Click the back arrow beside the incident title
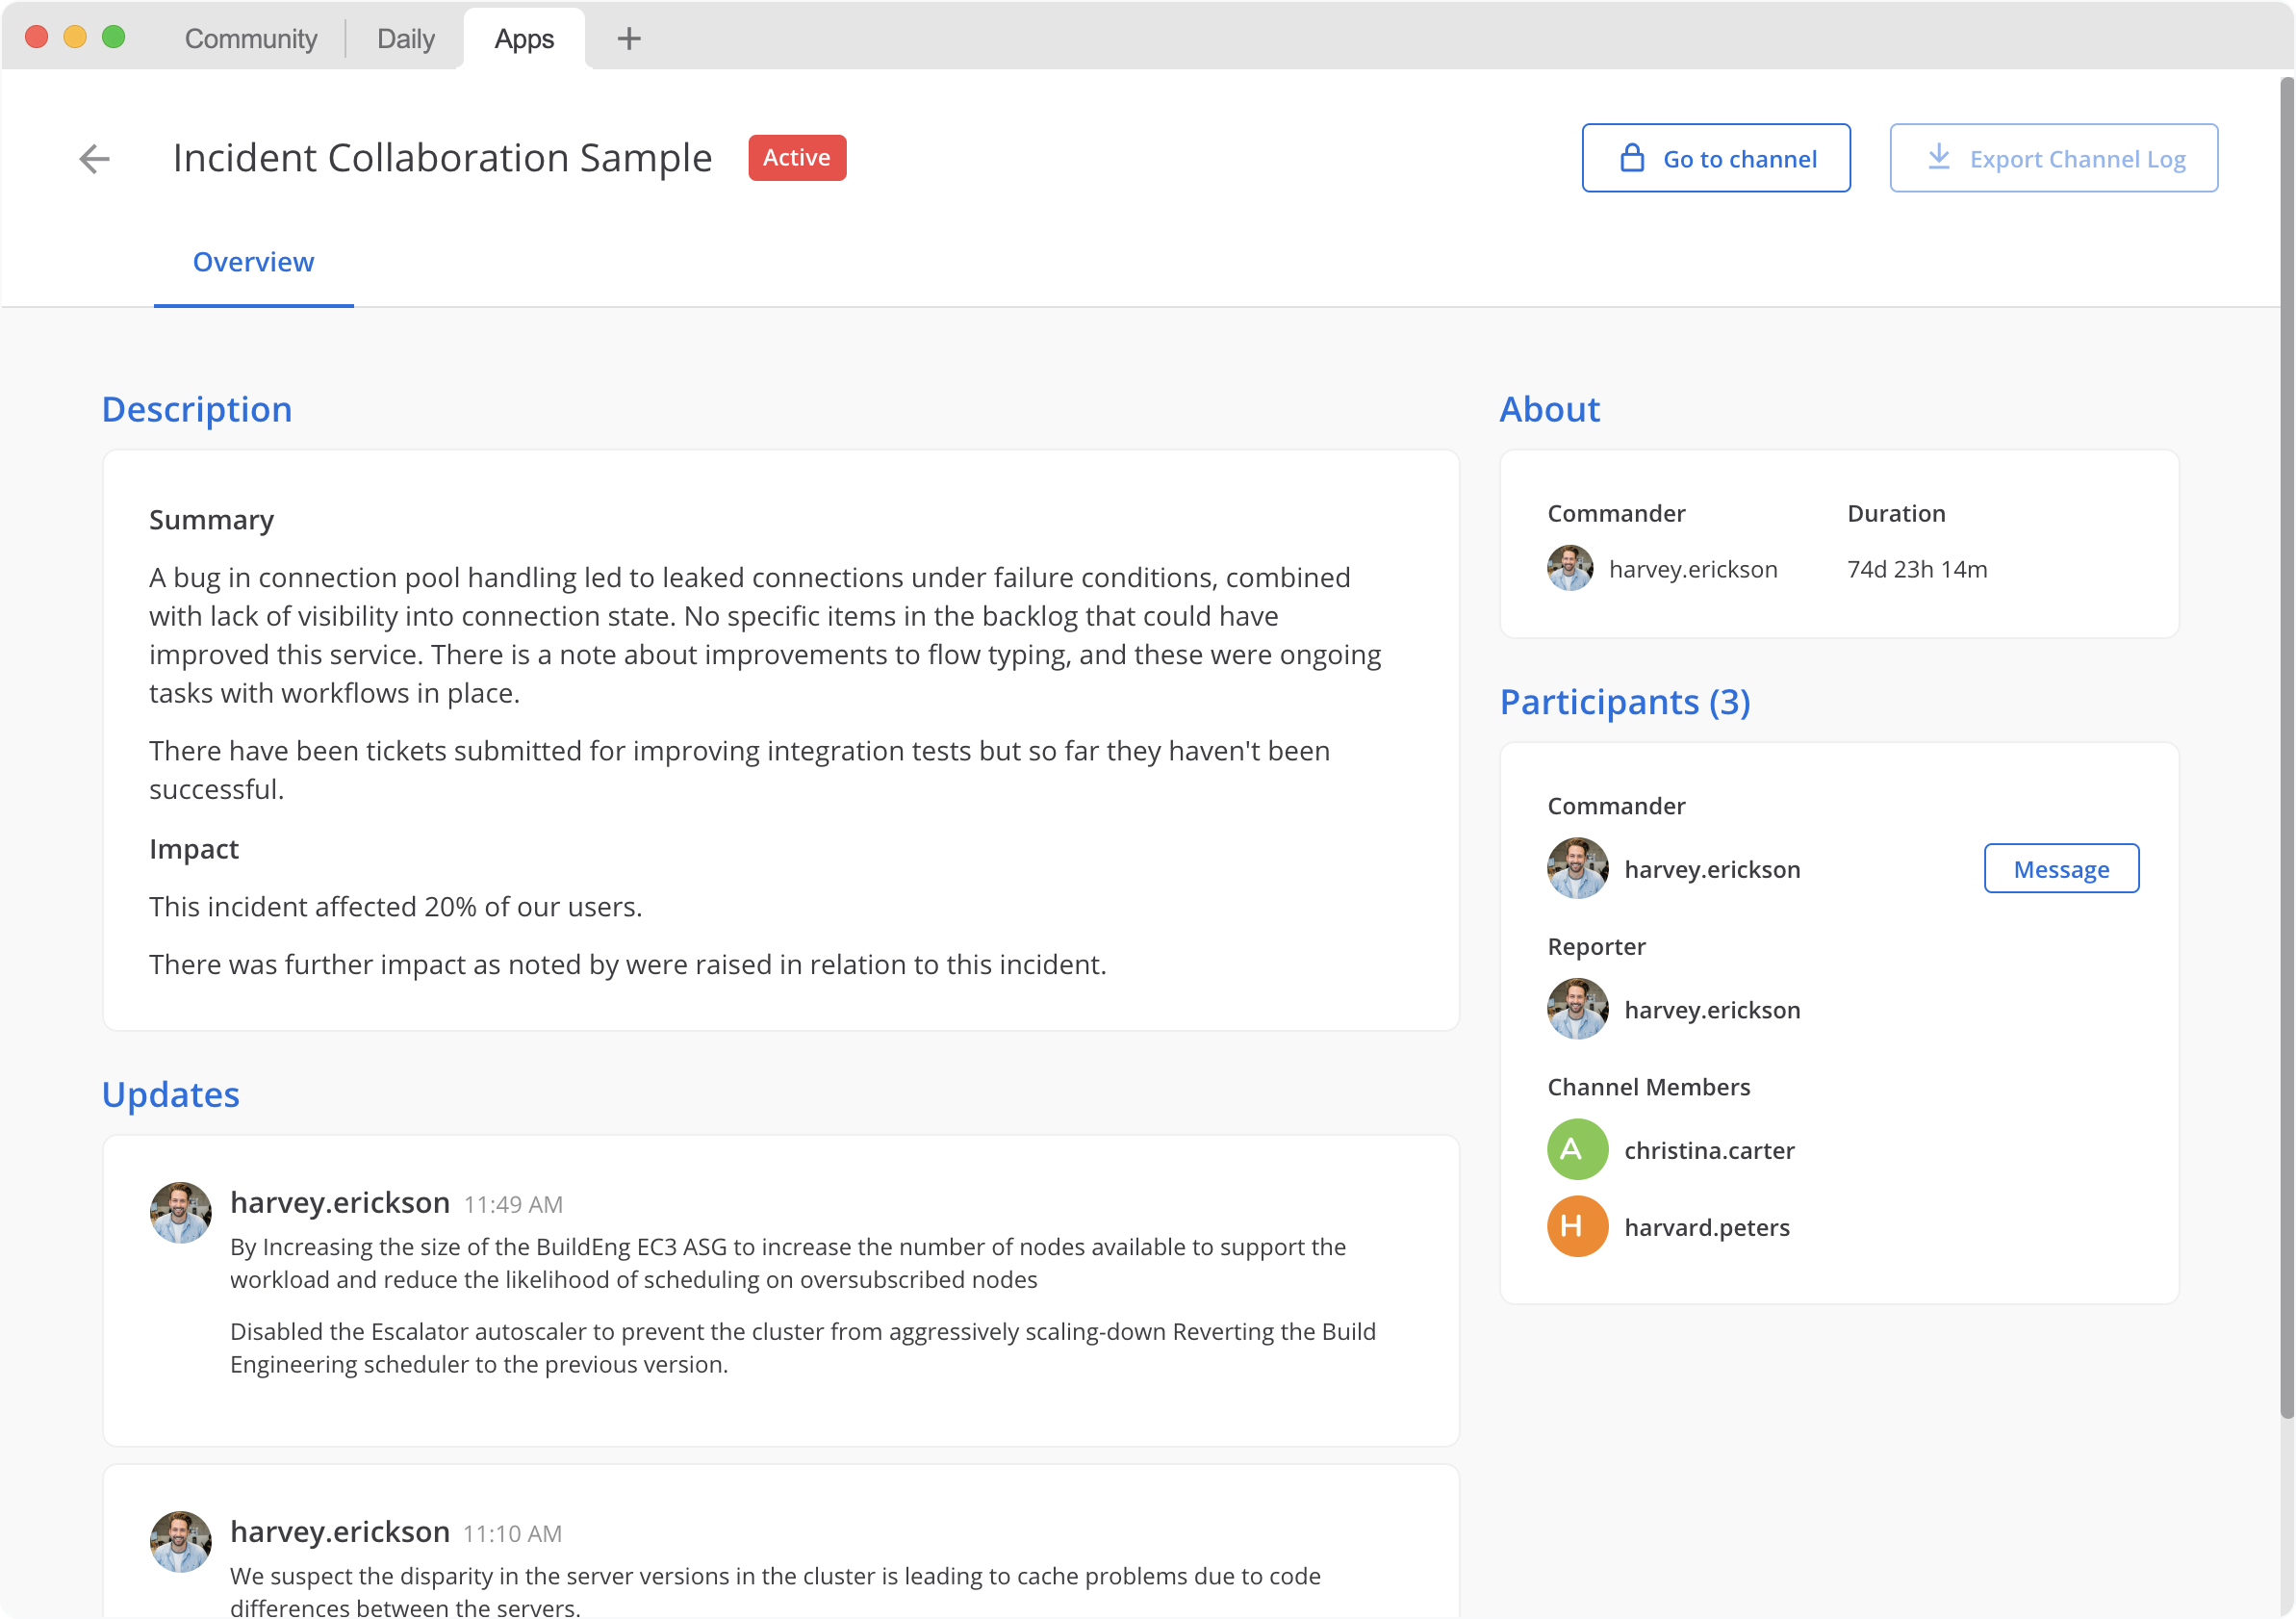The width and height of the screenshot is (2296, 1619). pyautogui.click(x=93, y=158)
